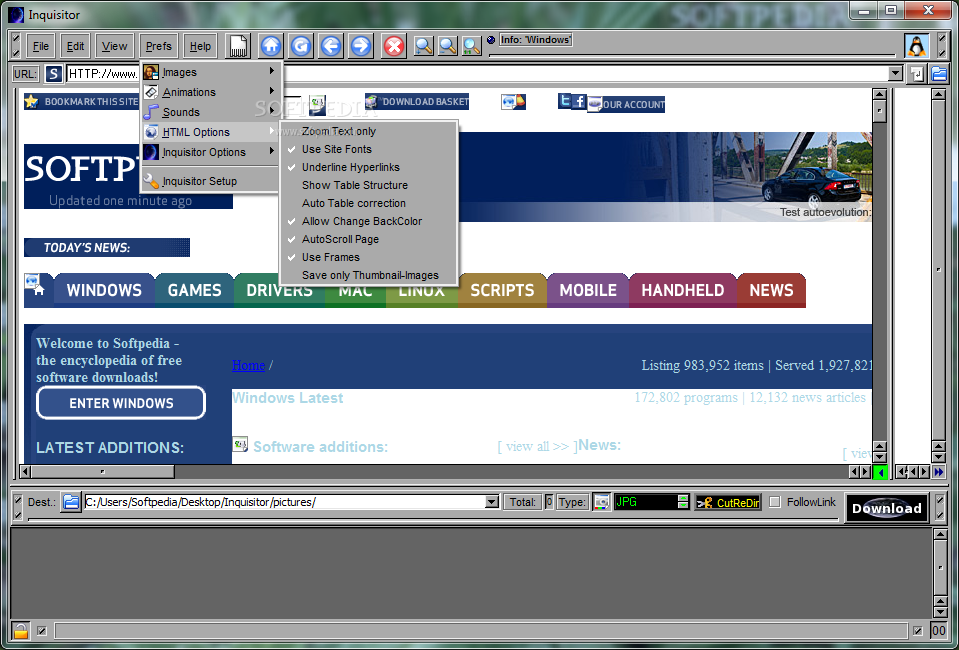Click the bookmark star icon on the webpage

coord(32,102)
